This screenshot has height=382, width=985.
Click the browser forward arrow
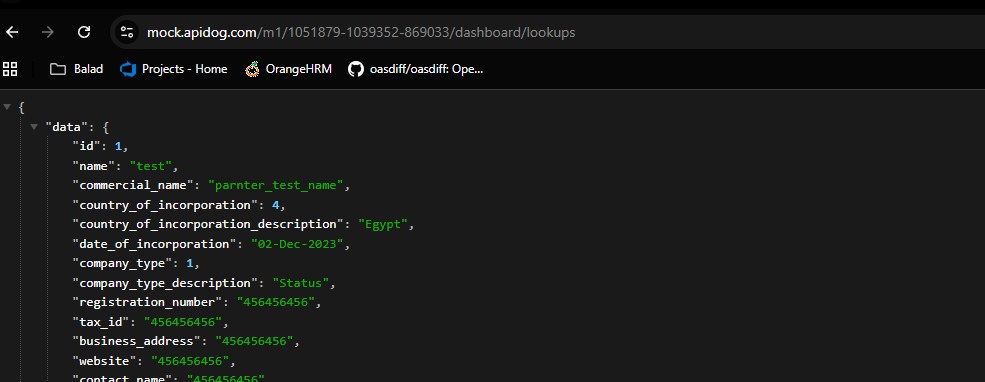[48, 32]
